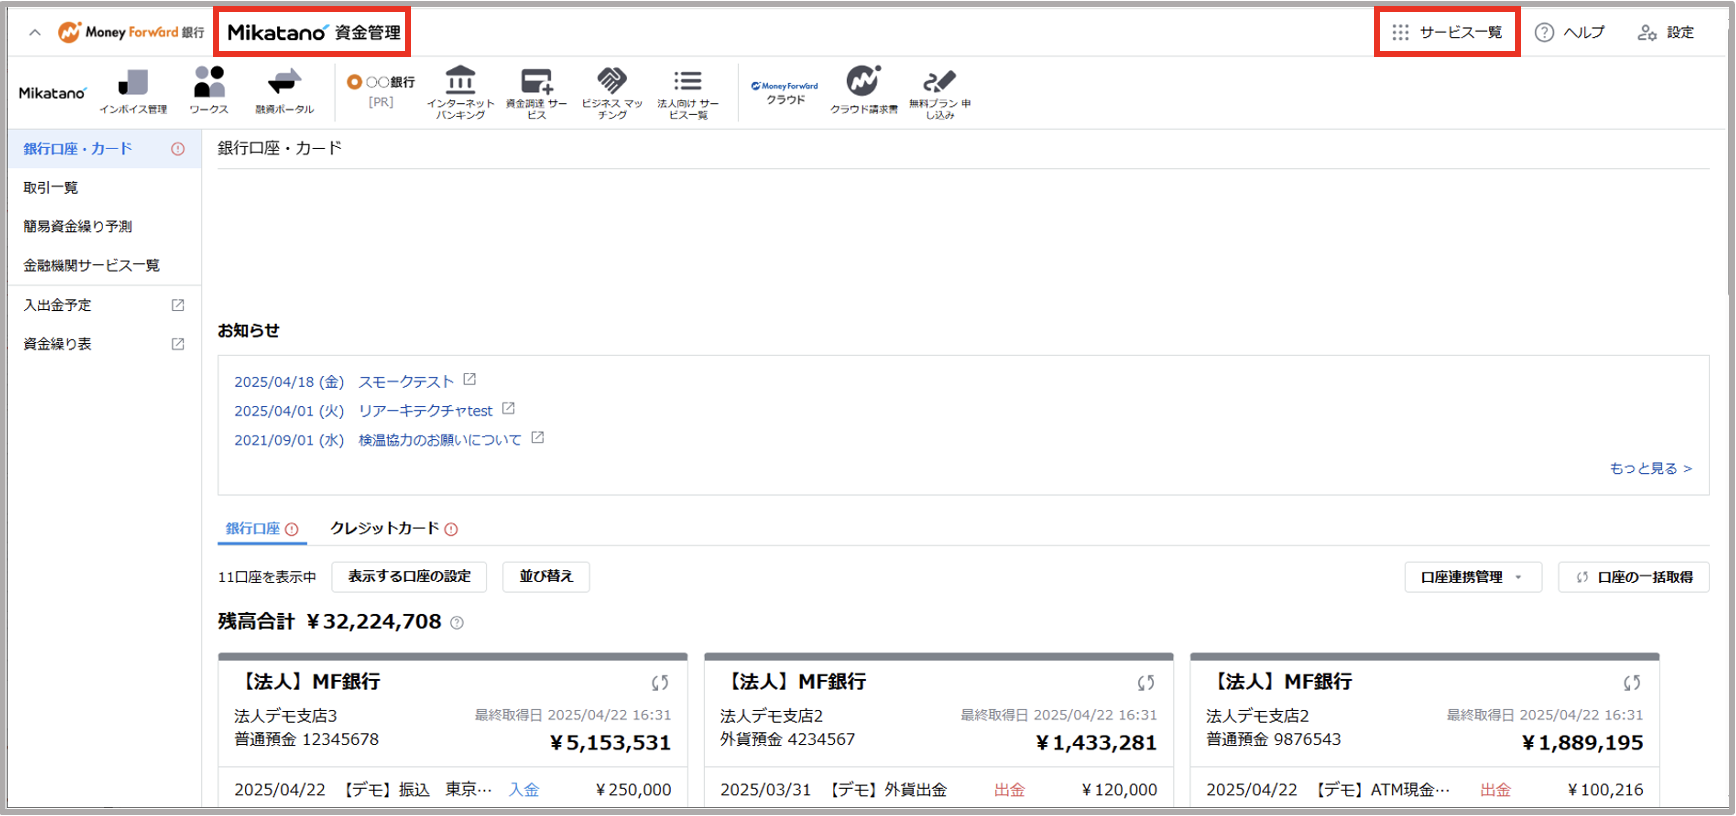The width and height of the screenshot is (1736, 816).
Task: Click the もっと見る link
Action: point(1650,468)
